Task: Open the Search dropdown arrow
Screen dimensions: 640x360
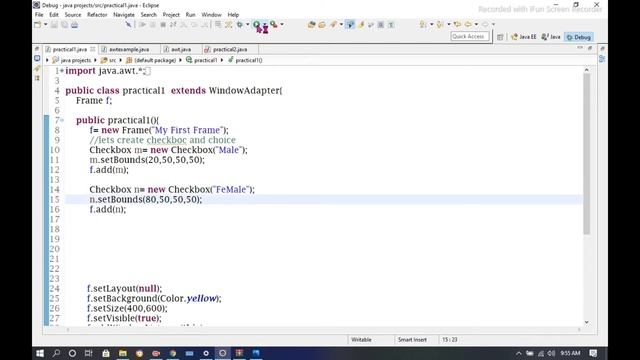Action: click(341, 24)
